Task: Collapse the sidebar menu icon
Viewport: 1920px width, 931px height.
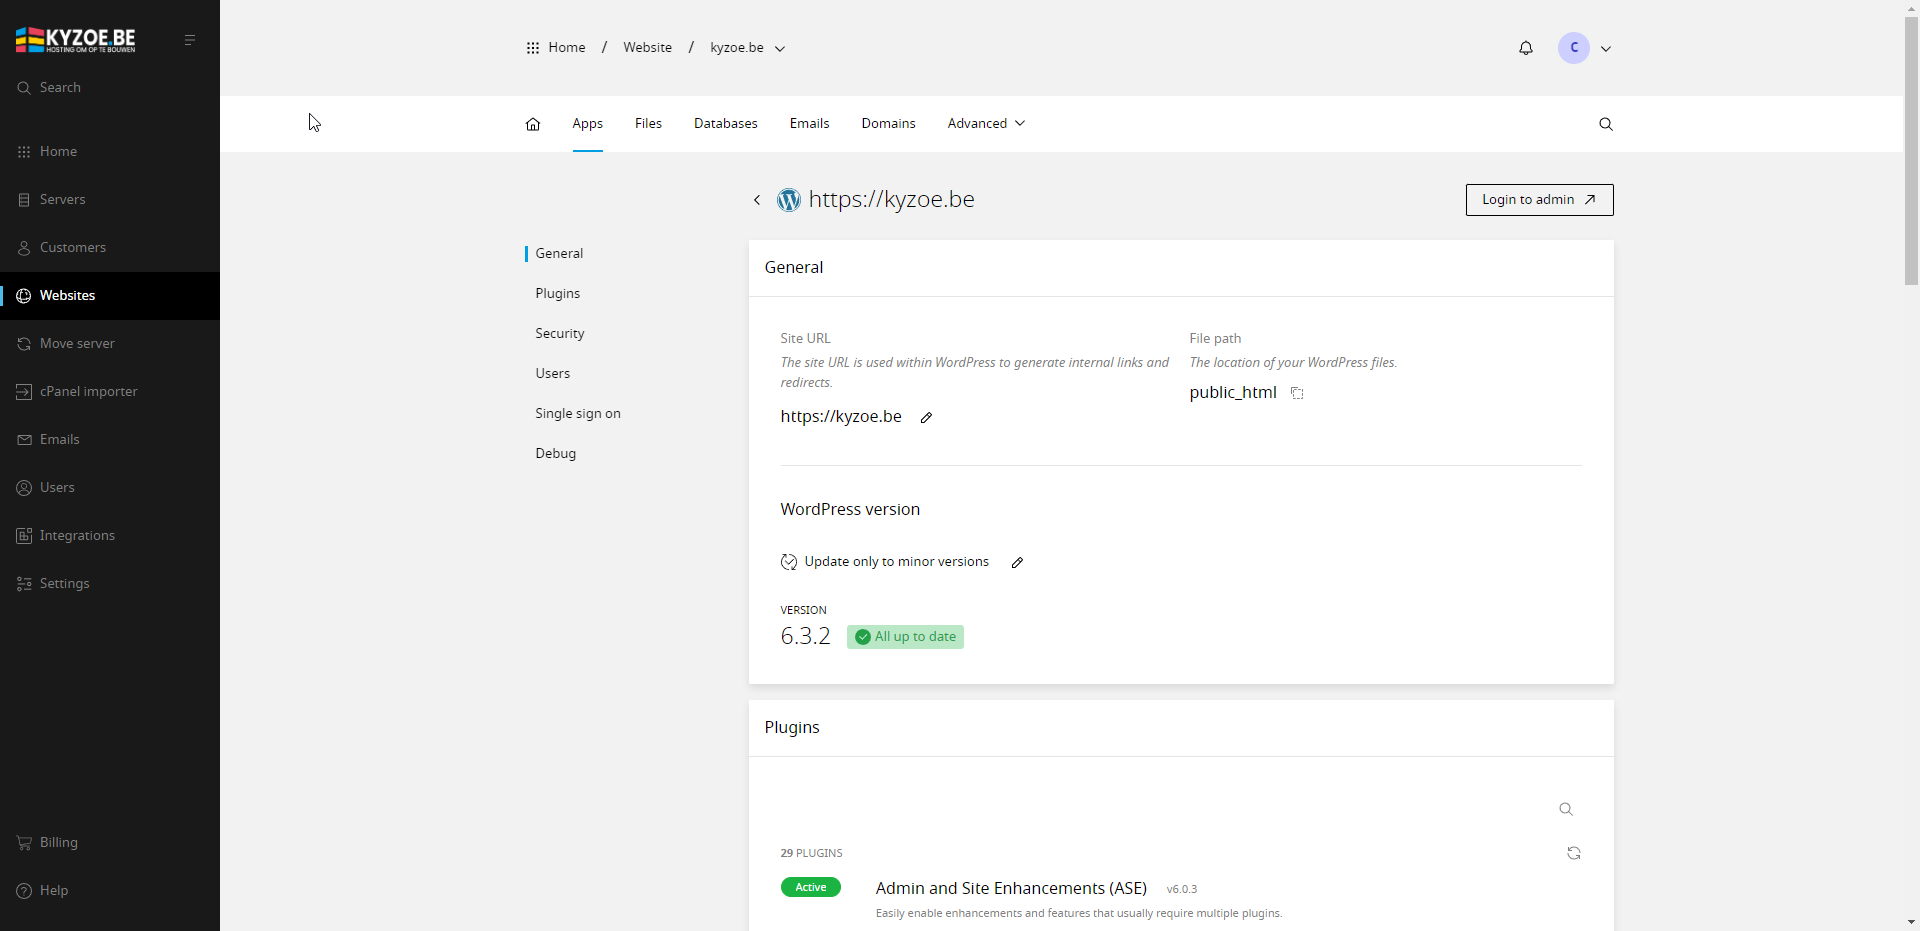Action: 190,40
